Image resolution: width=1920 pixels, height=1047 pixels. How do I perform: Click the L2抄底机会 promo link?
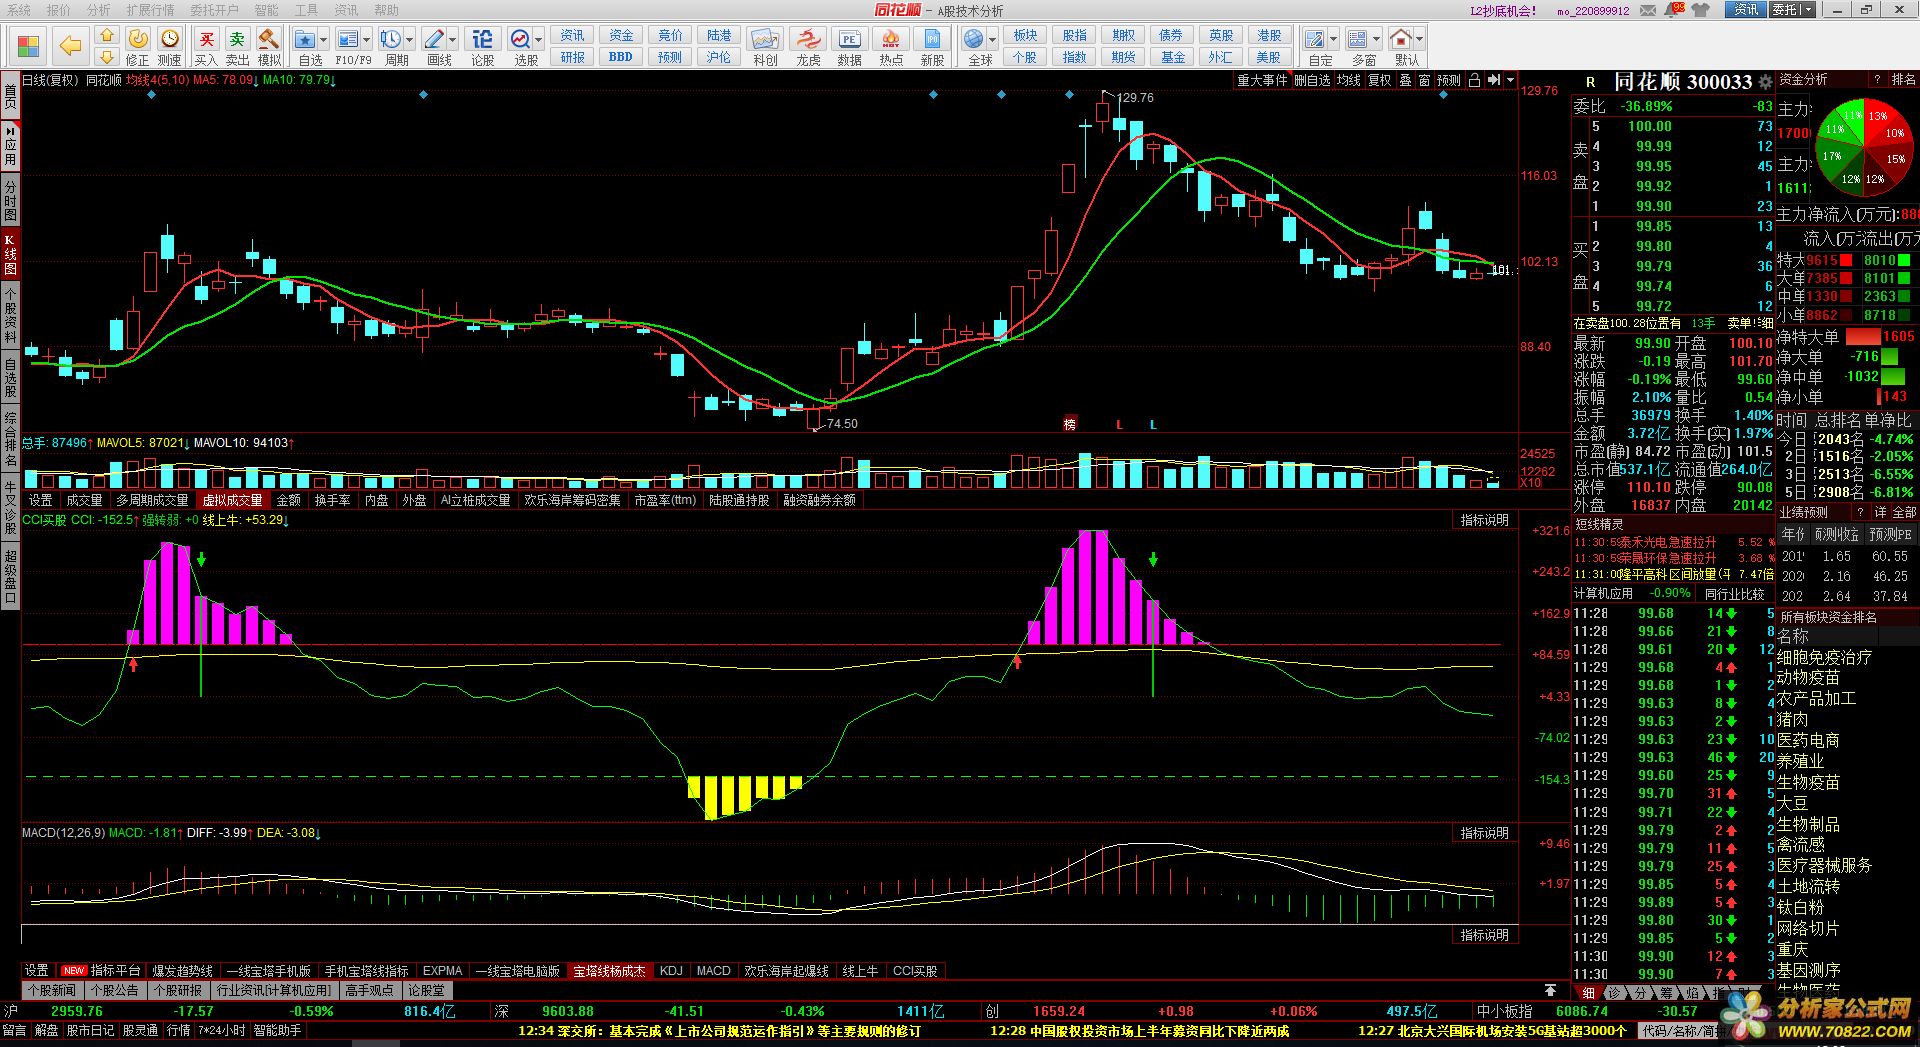point(1503,10)
